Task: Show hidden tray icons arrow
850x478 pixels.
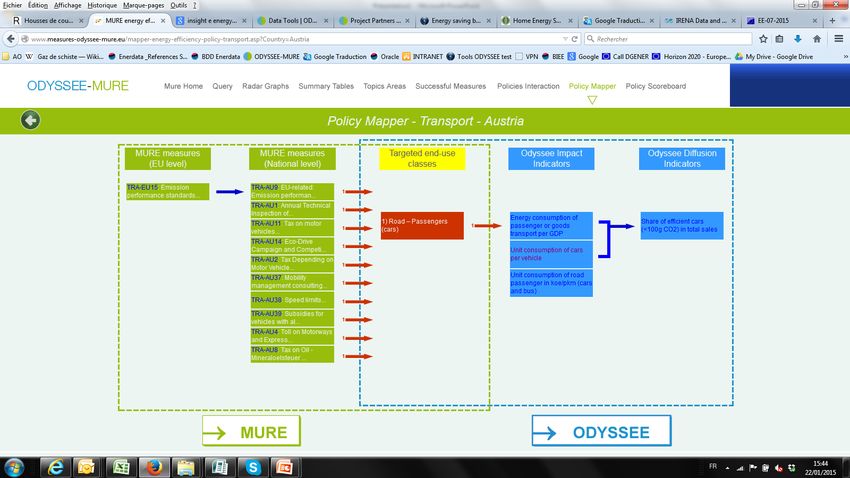Action: pyautogui.click(x=727, y=468)
